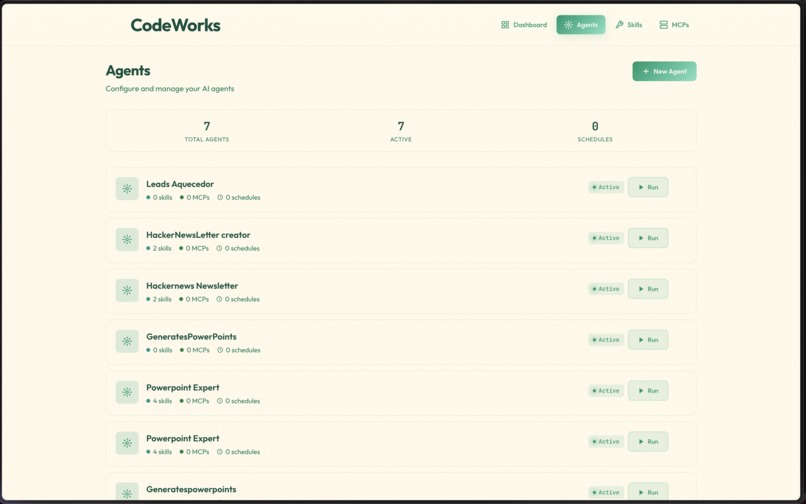This screenshot has height=504, width=806.
Task: Click the Active count stat
Action: point(401,131)
